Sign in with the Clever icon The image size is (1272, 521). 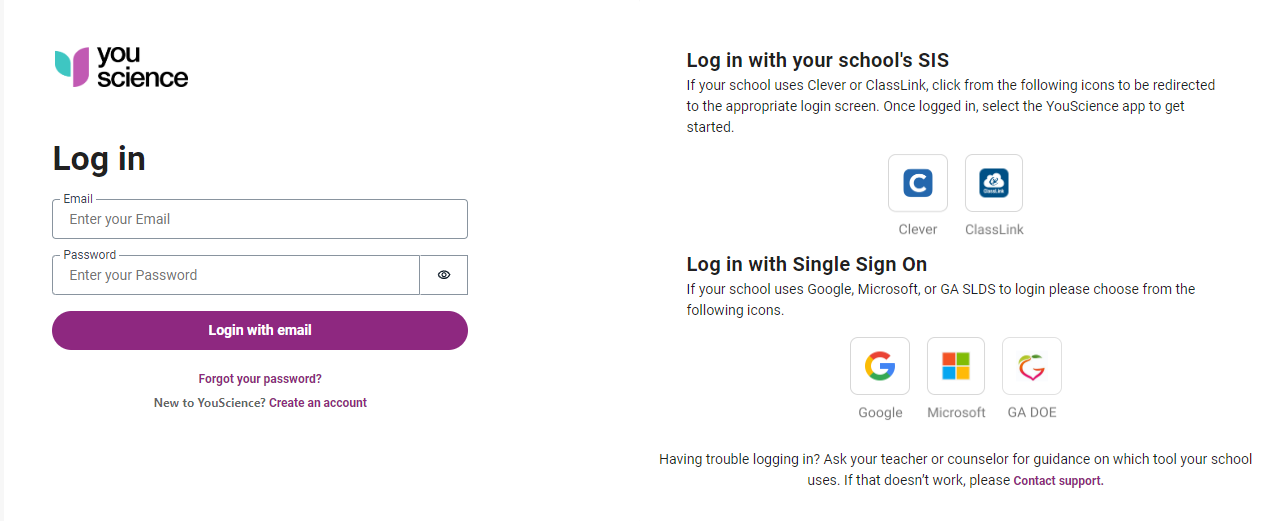917,183
